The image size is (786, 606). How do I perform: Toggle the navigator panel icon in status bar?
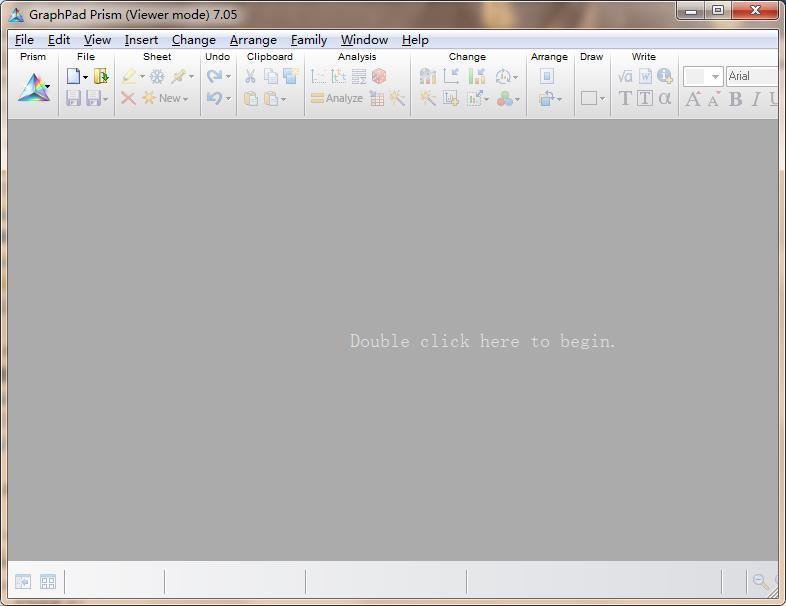pos(23,582)
